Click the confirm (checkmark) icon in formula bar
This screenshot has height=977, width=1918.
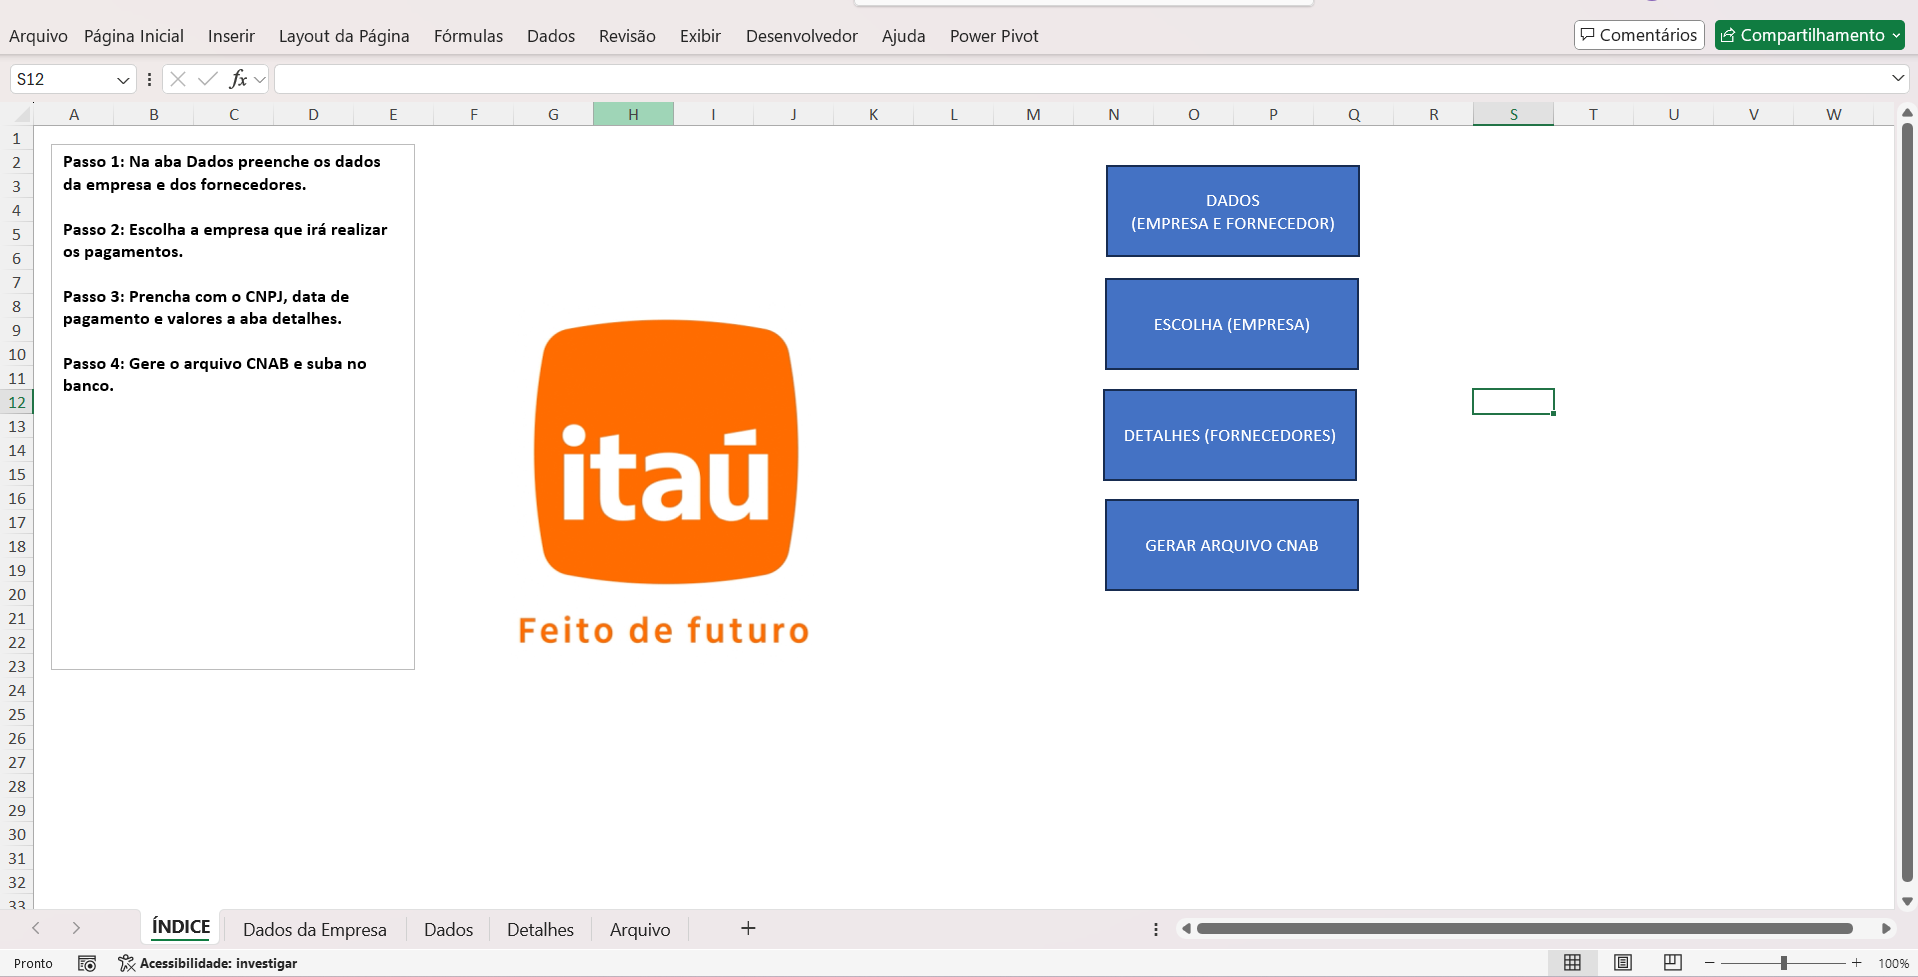point(207,78)
